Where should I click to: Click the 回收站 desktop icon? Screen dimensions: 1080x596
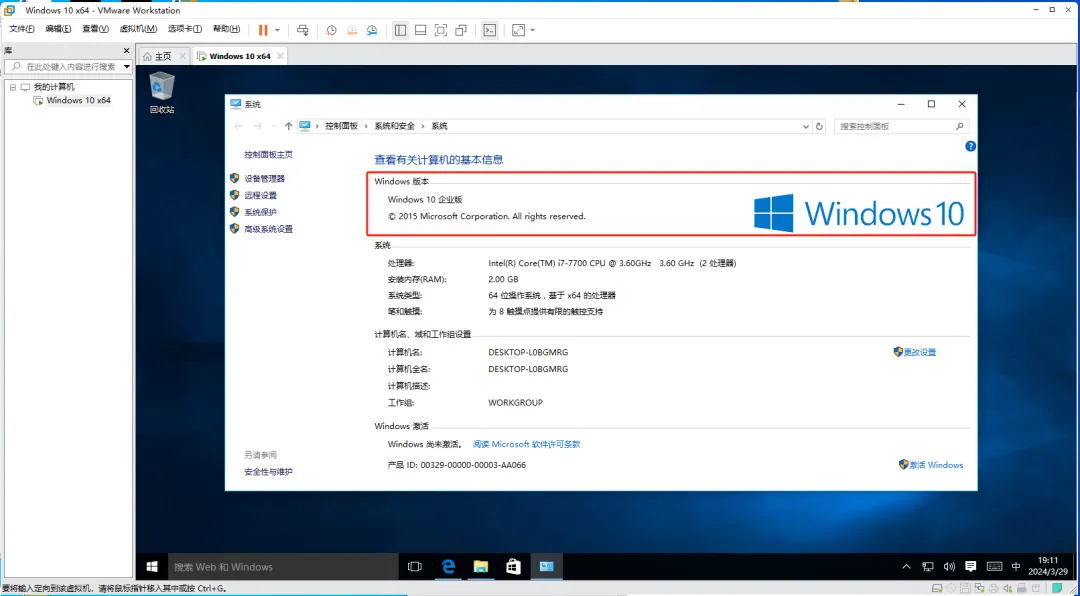point(163,93)
